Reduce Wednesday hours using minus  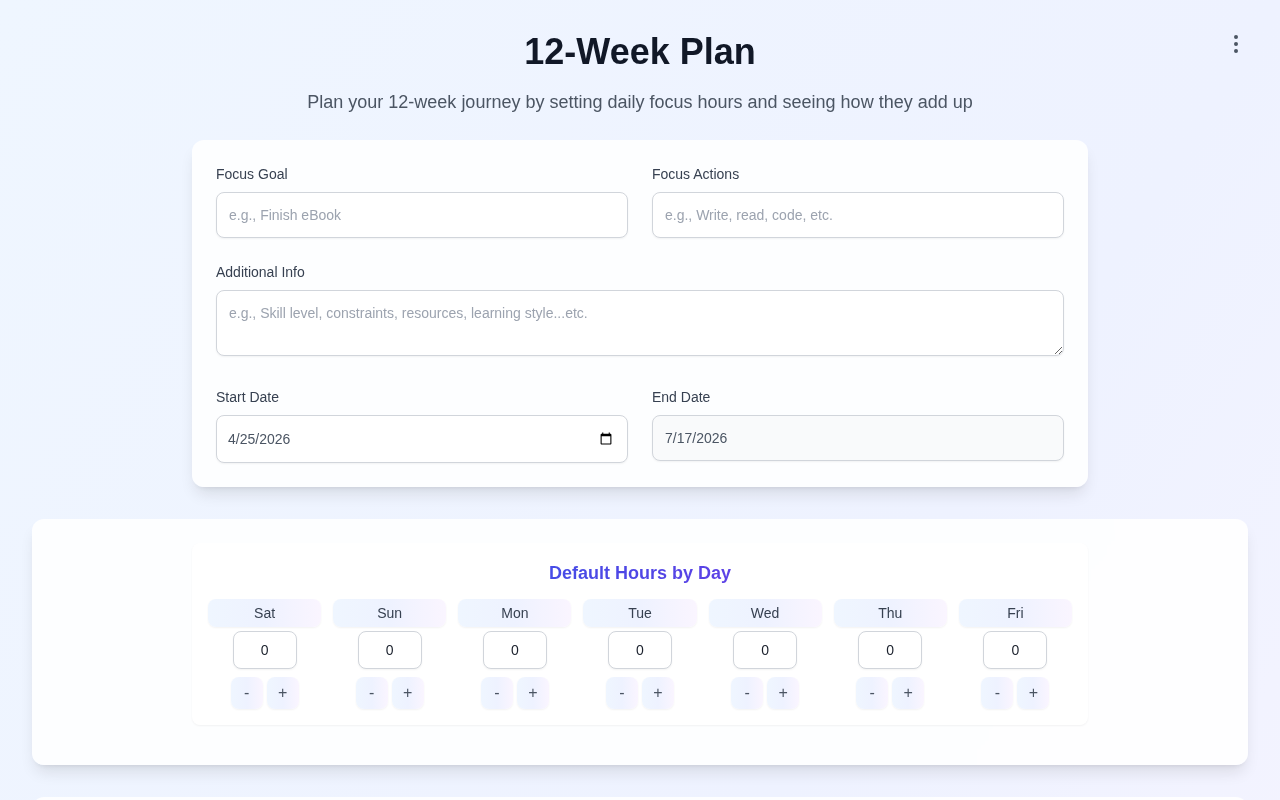point(747,693)
